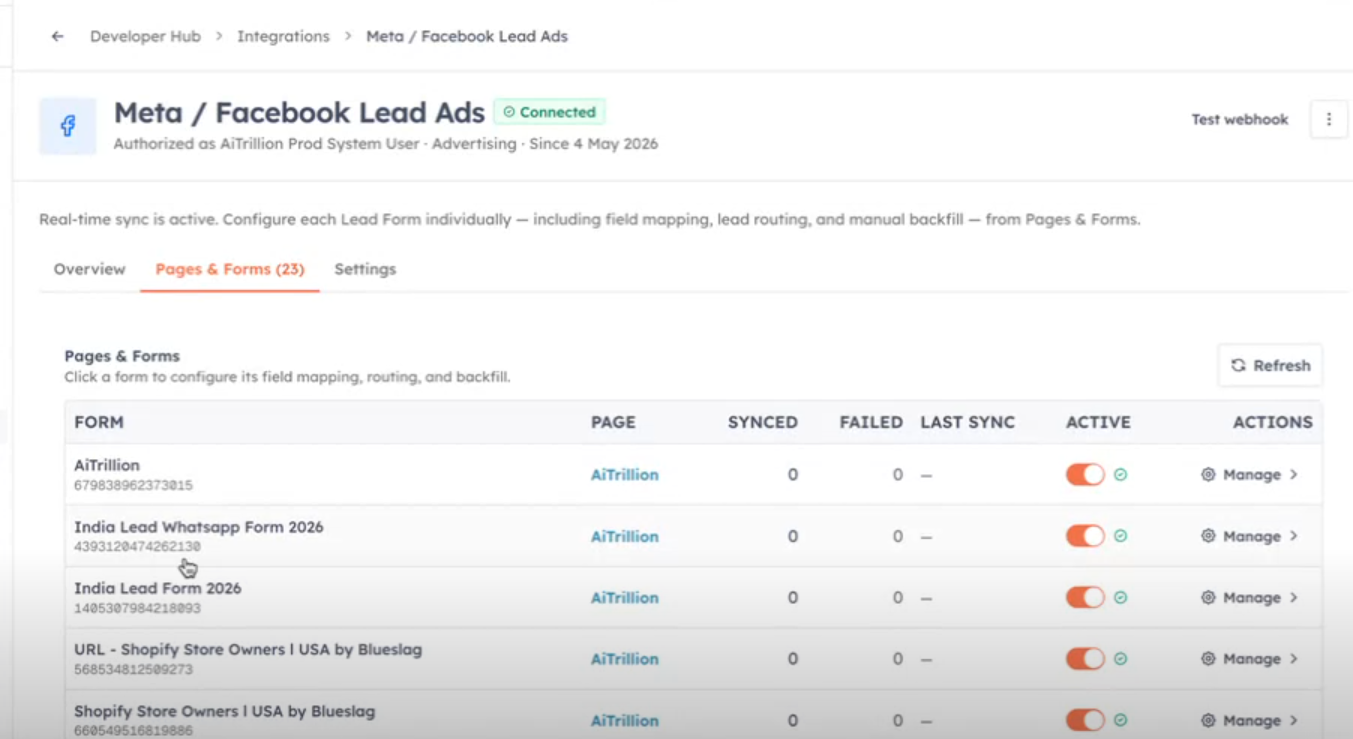Open chevron for URL - Shopify Store Owners row
This screenshot has width=1353, height=739.
[1294, 659]
